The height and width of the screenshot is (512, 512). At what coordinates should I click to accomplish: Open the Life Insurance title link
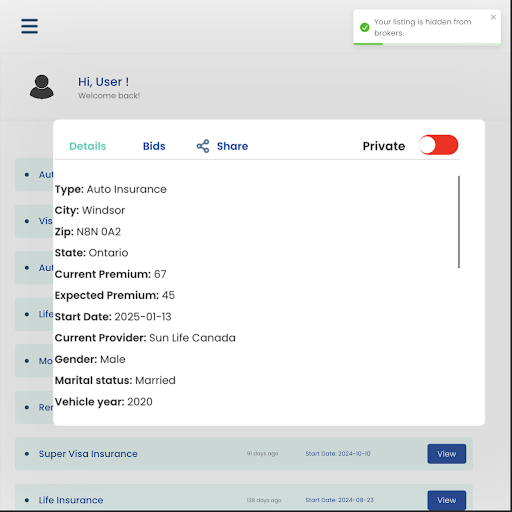click(x=71, y=500)
